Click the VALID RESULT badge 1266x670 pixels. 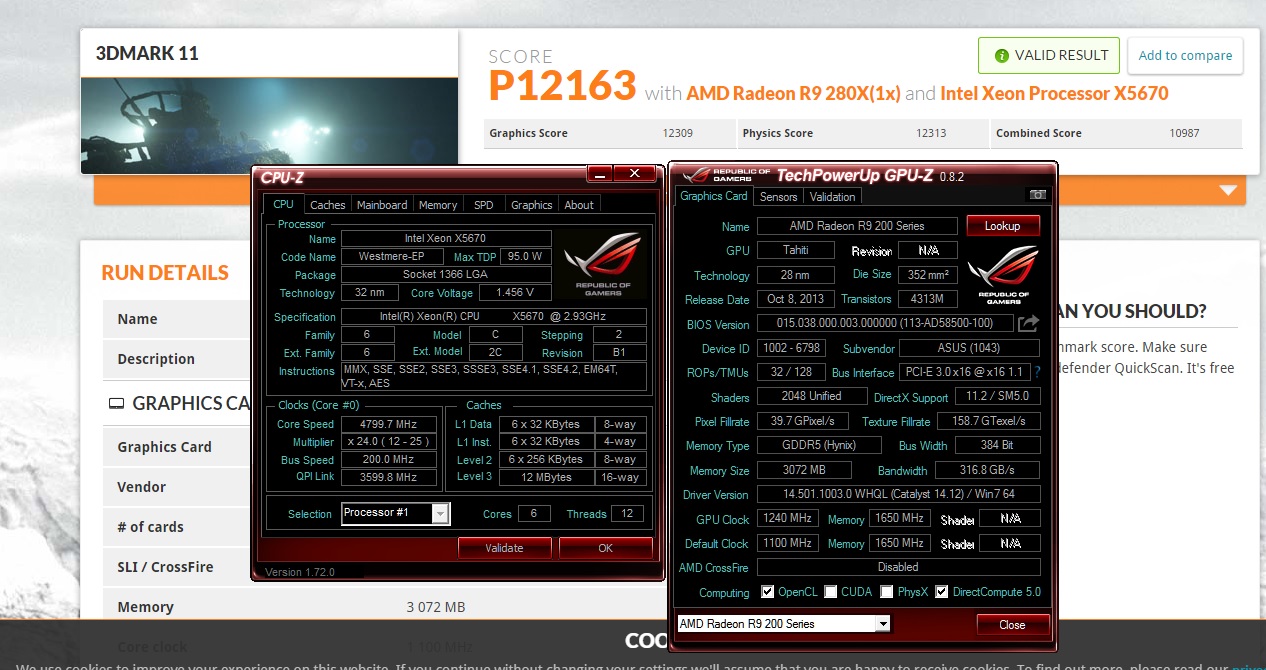(x=1049, y=55)
